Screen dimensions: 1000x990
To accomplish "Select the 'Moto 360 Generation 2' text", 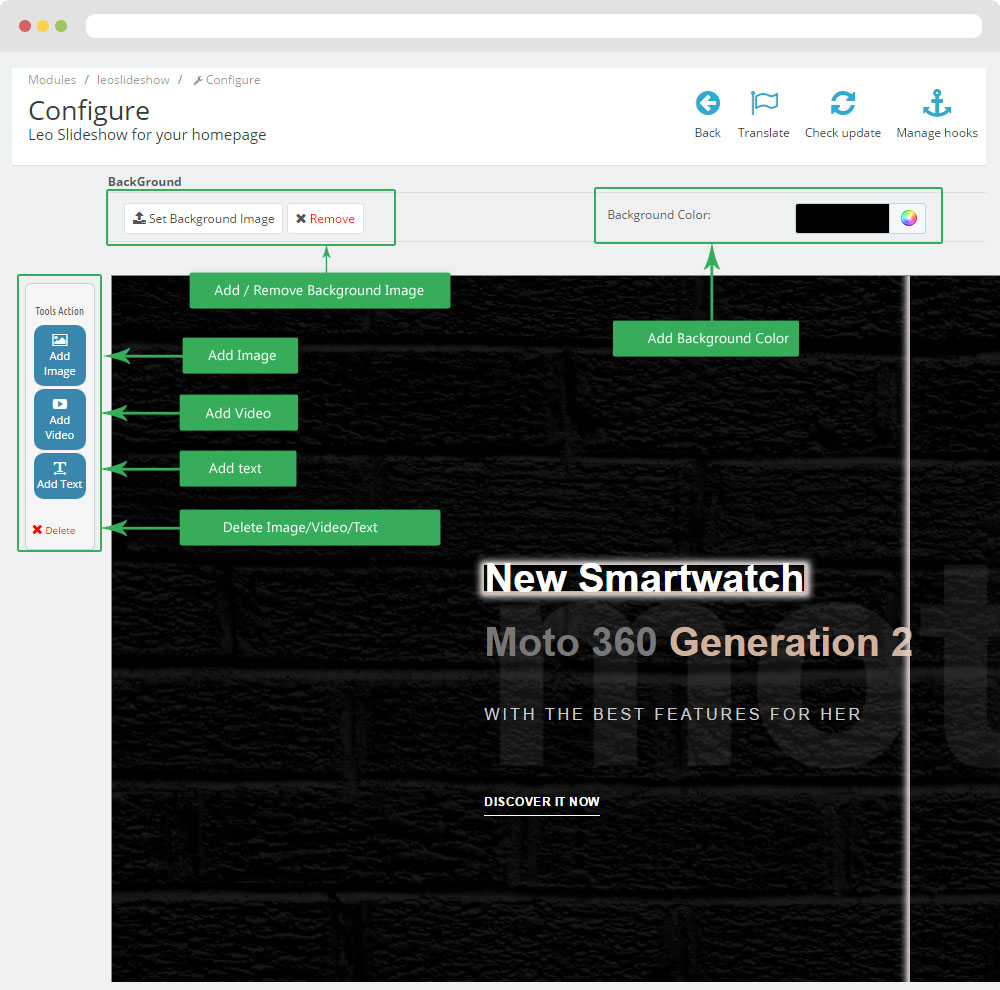I will click(698, 641).
